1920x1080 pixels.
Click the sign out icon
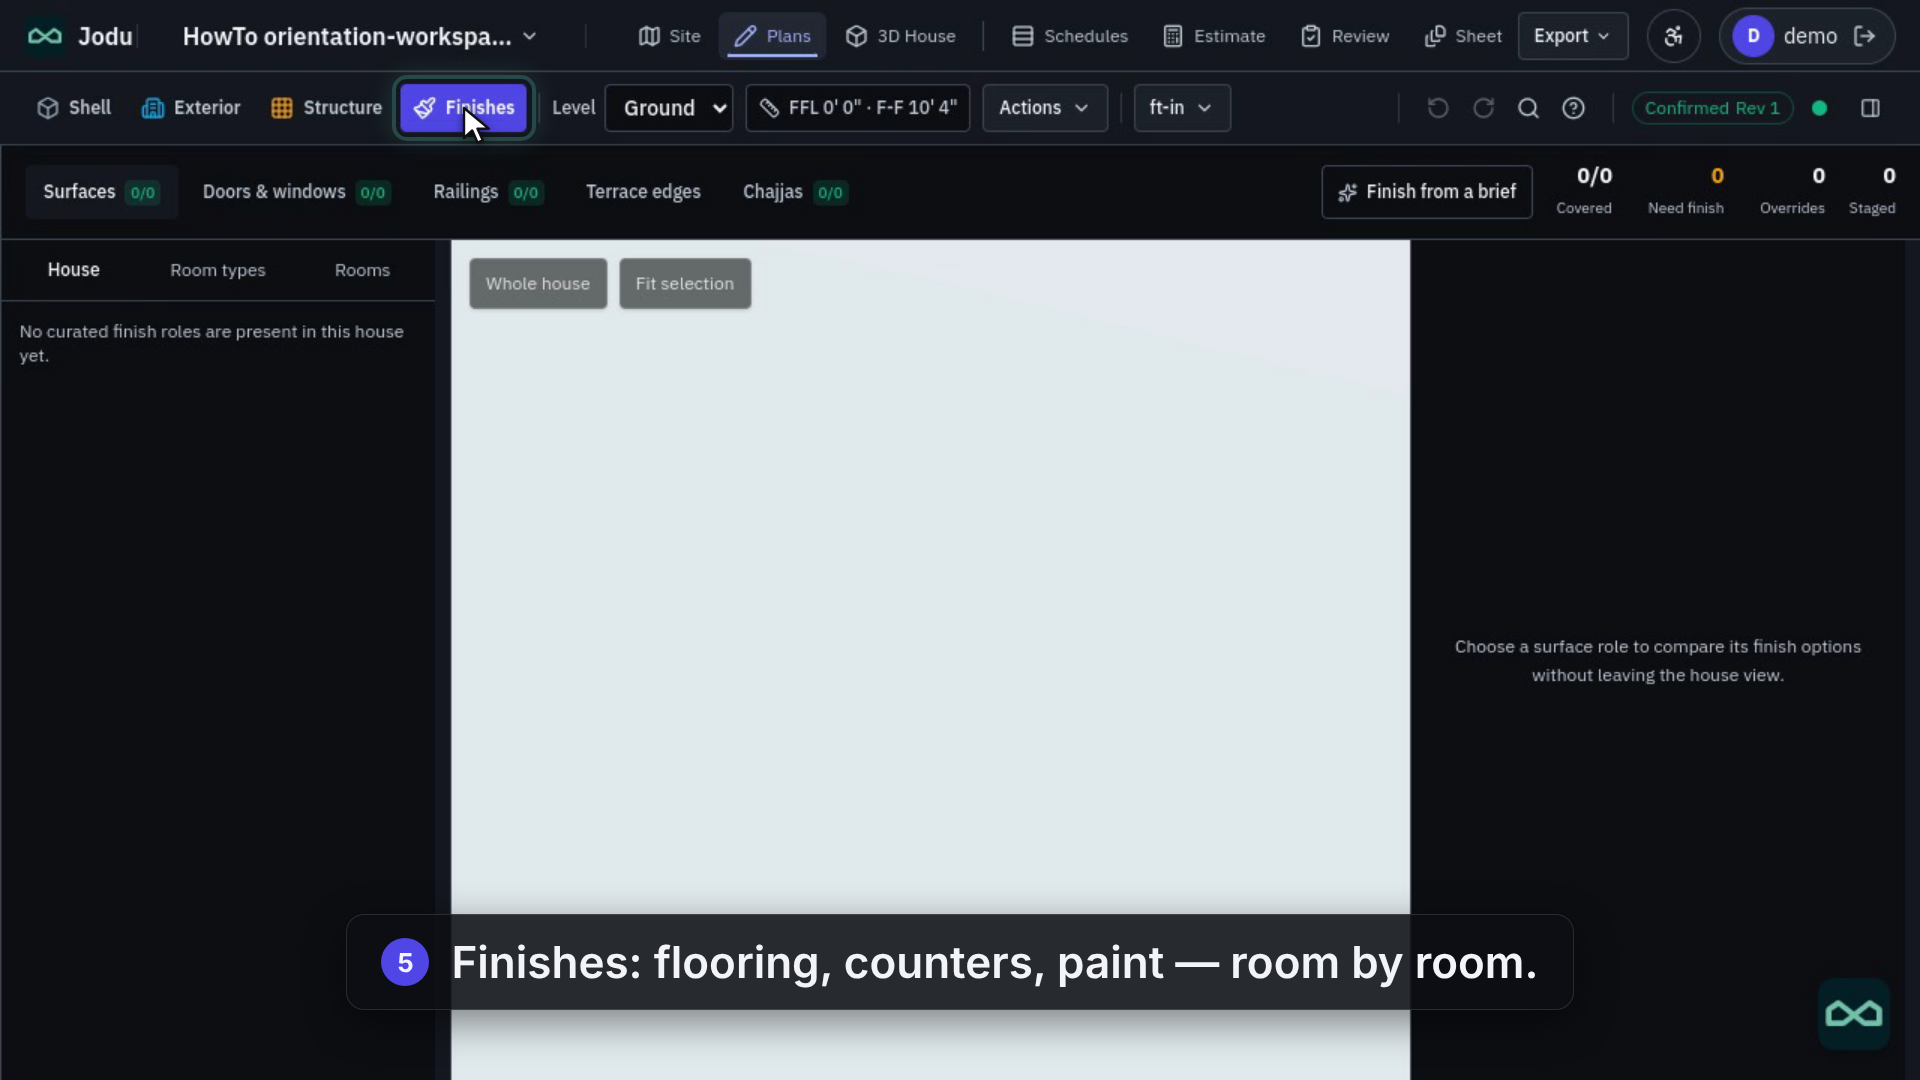pyautogui.click(x=1864, y=36)
